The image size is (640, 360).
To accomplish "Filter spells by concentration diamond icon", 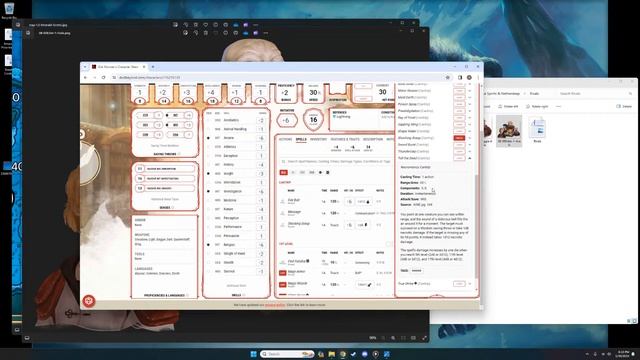I will pos(320,173).
